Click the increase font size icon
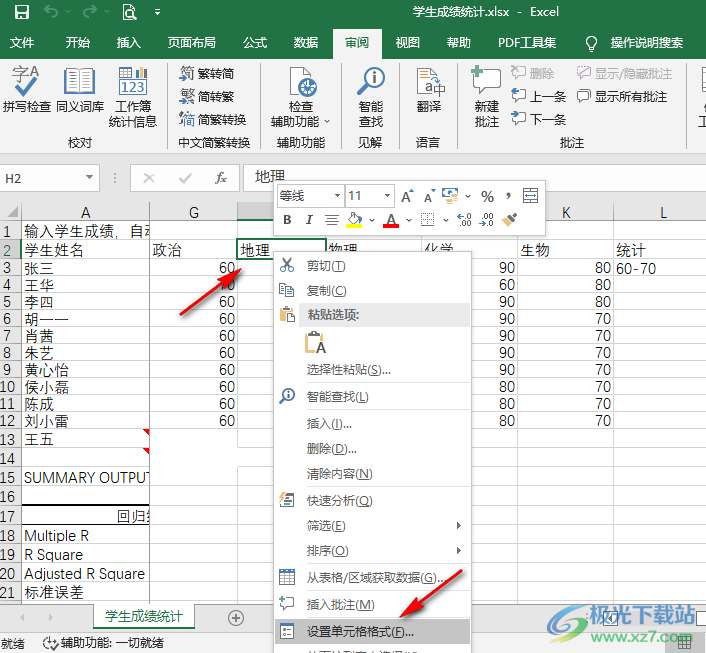 pyautogui.click(x=407, y=196)
